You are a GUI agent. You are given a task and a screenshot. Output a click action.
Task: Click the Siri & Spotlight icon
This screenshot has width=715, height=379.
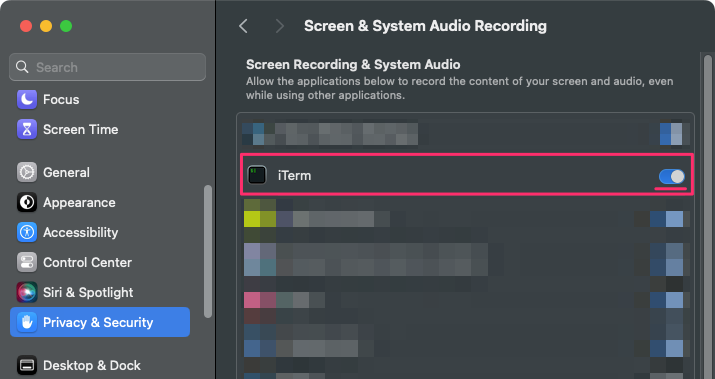27,292
